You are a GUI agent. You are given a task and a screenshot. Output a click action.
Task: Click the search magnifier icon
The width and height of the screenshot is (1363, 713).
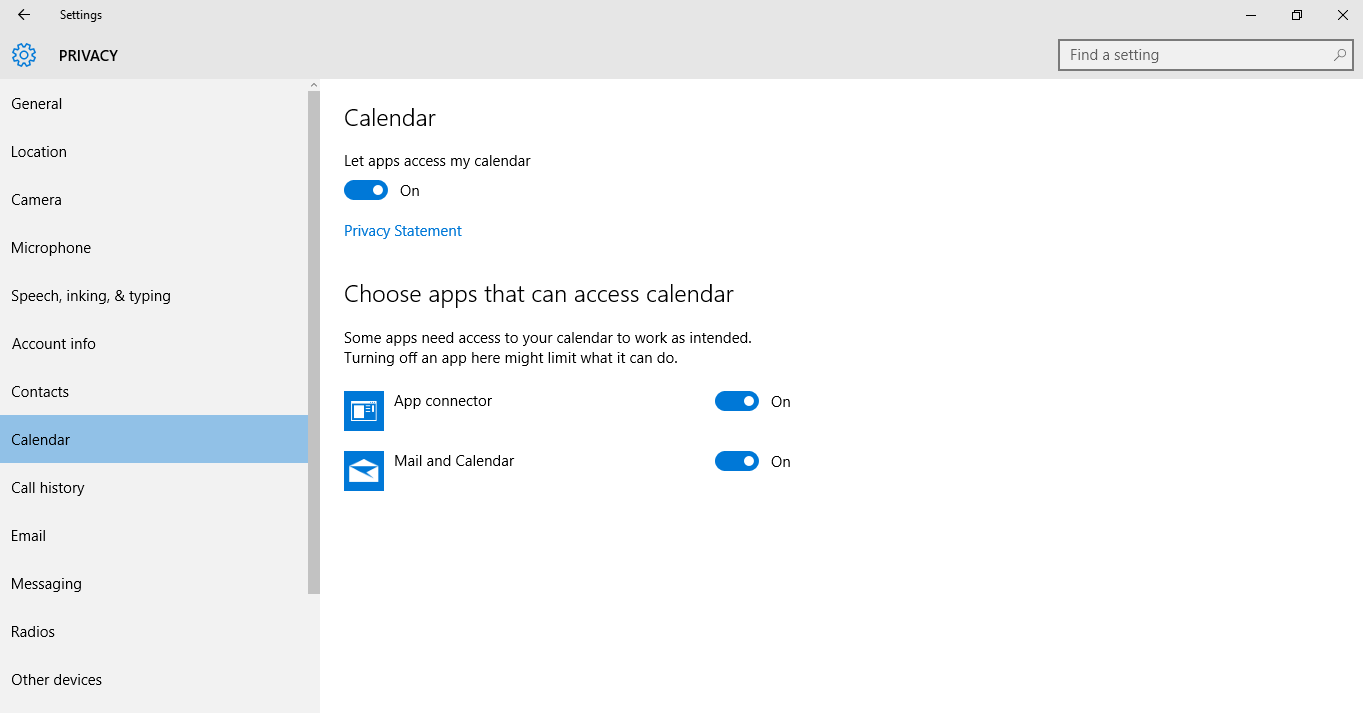point(1340,55)
